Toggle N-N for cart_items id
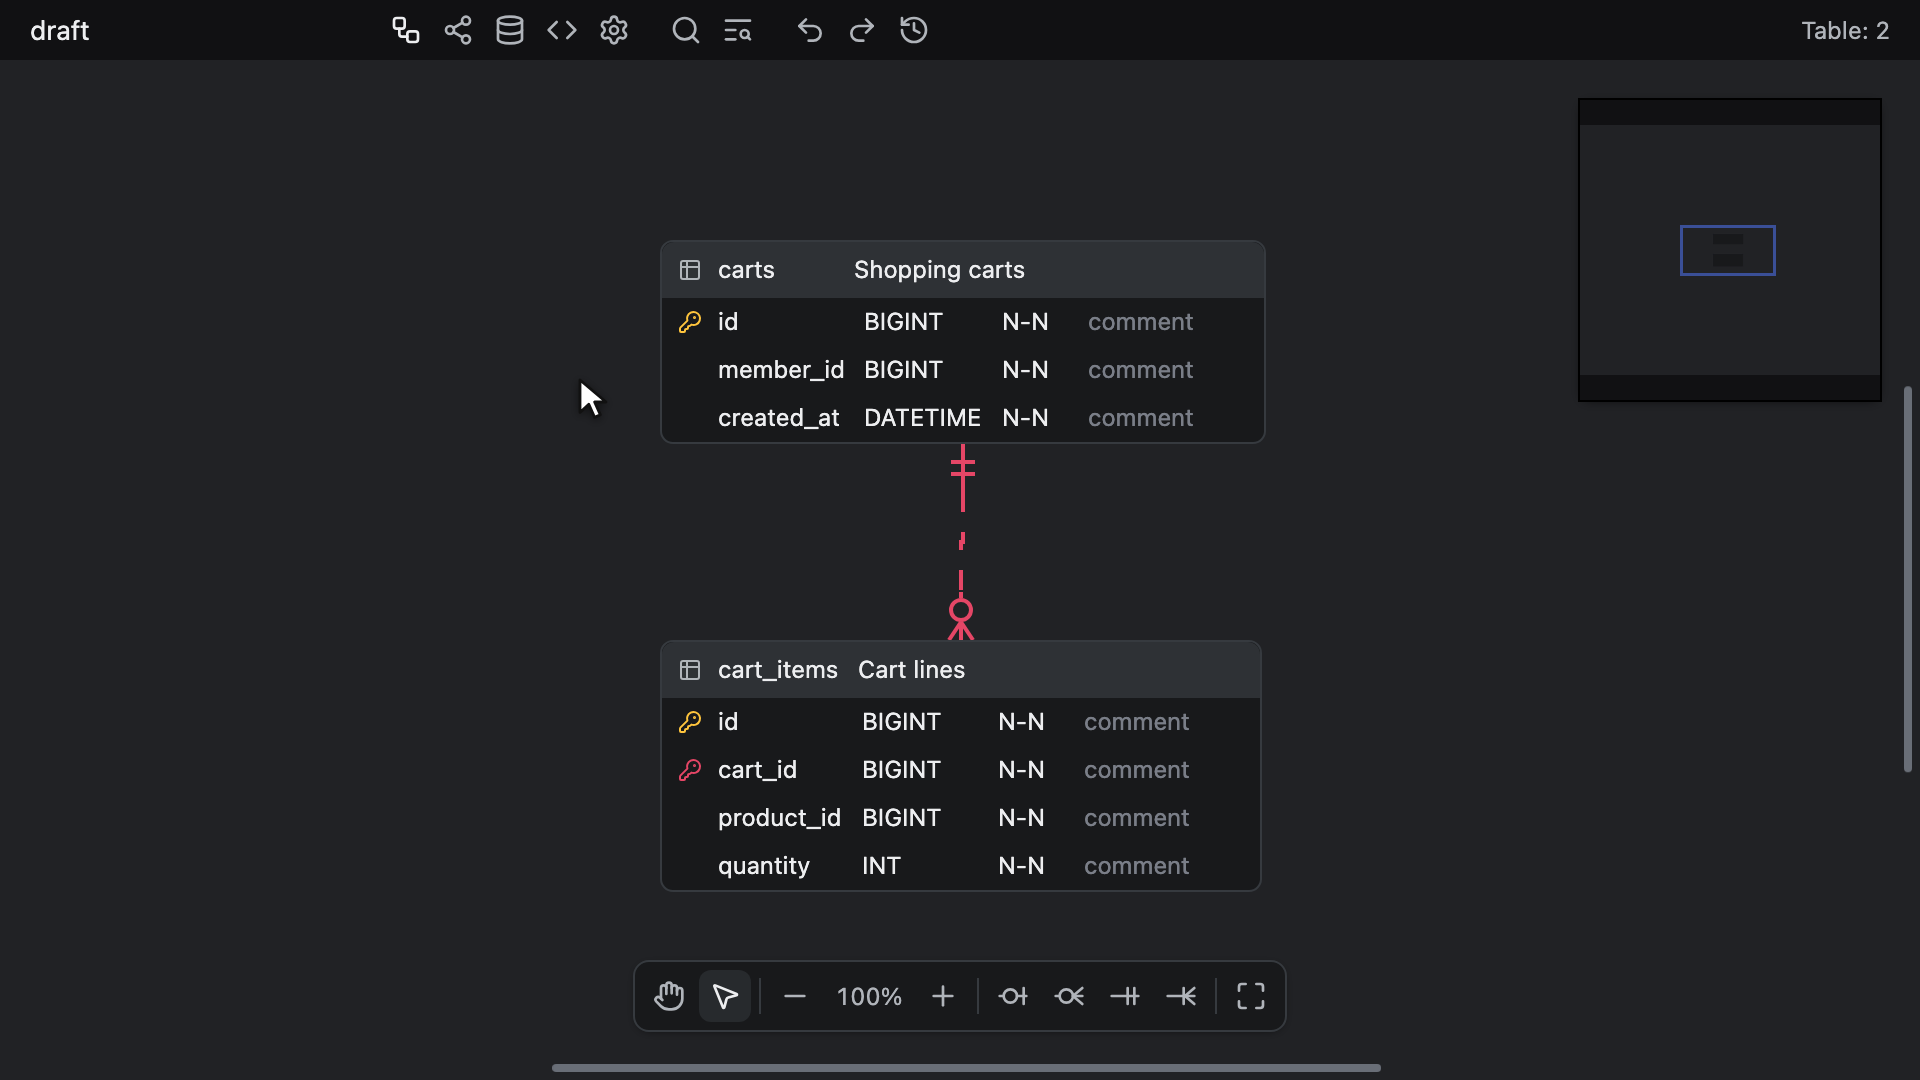The image size is (1920, 1080). pyautogui.click(x=1021, y=722)
